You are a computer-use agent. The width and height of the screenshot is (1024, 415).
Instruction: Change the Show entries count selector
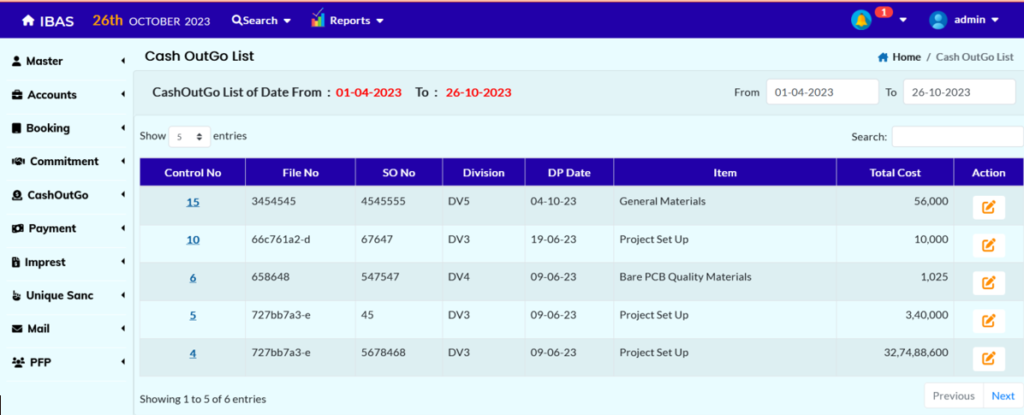click(x=189, y=136)
